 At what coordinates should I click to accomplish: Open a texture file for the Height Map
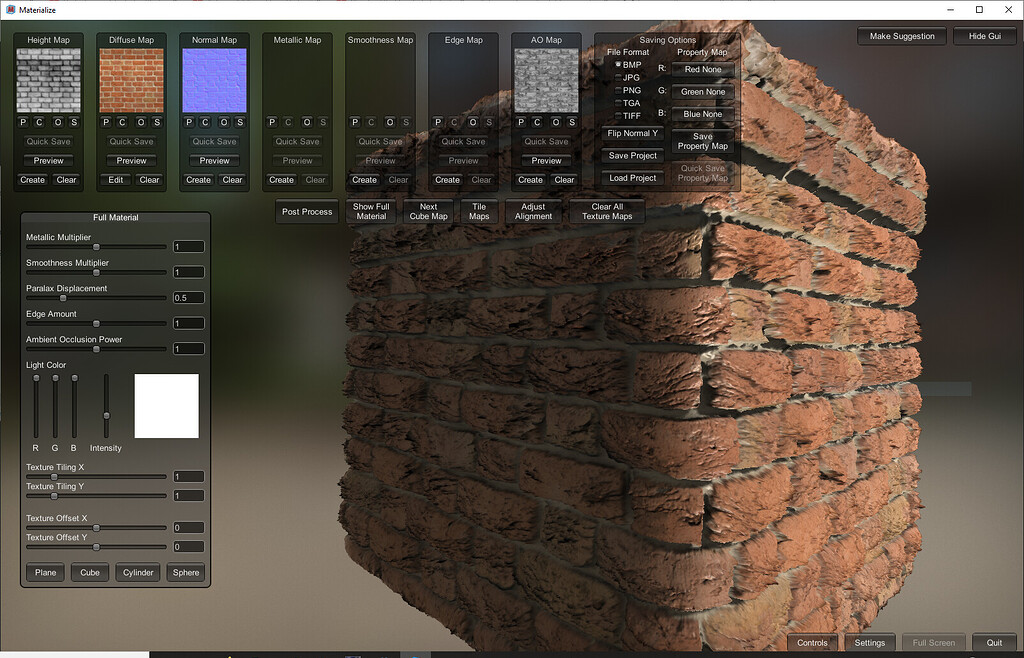point(57,122)
